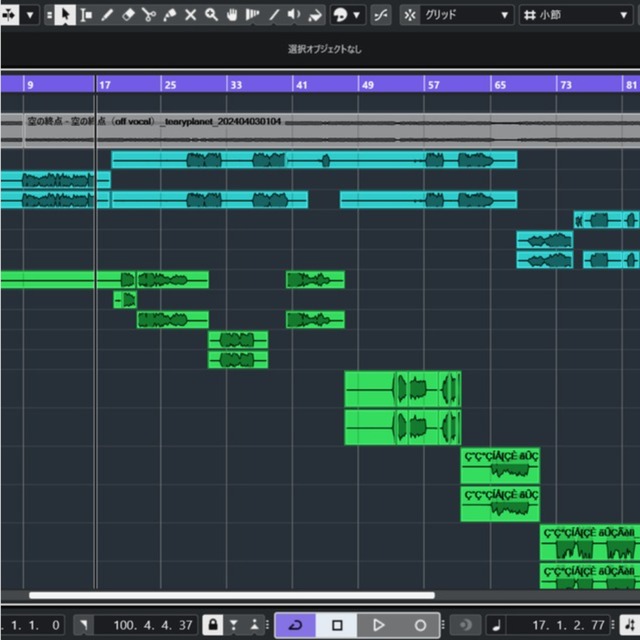The height and width of the screenshot is (640, 640).
Task: Expand the color palette dropdown
Action: point(354,15)
